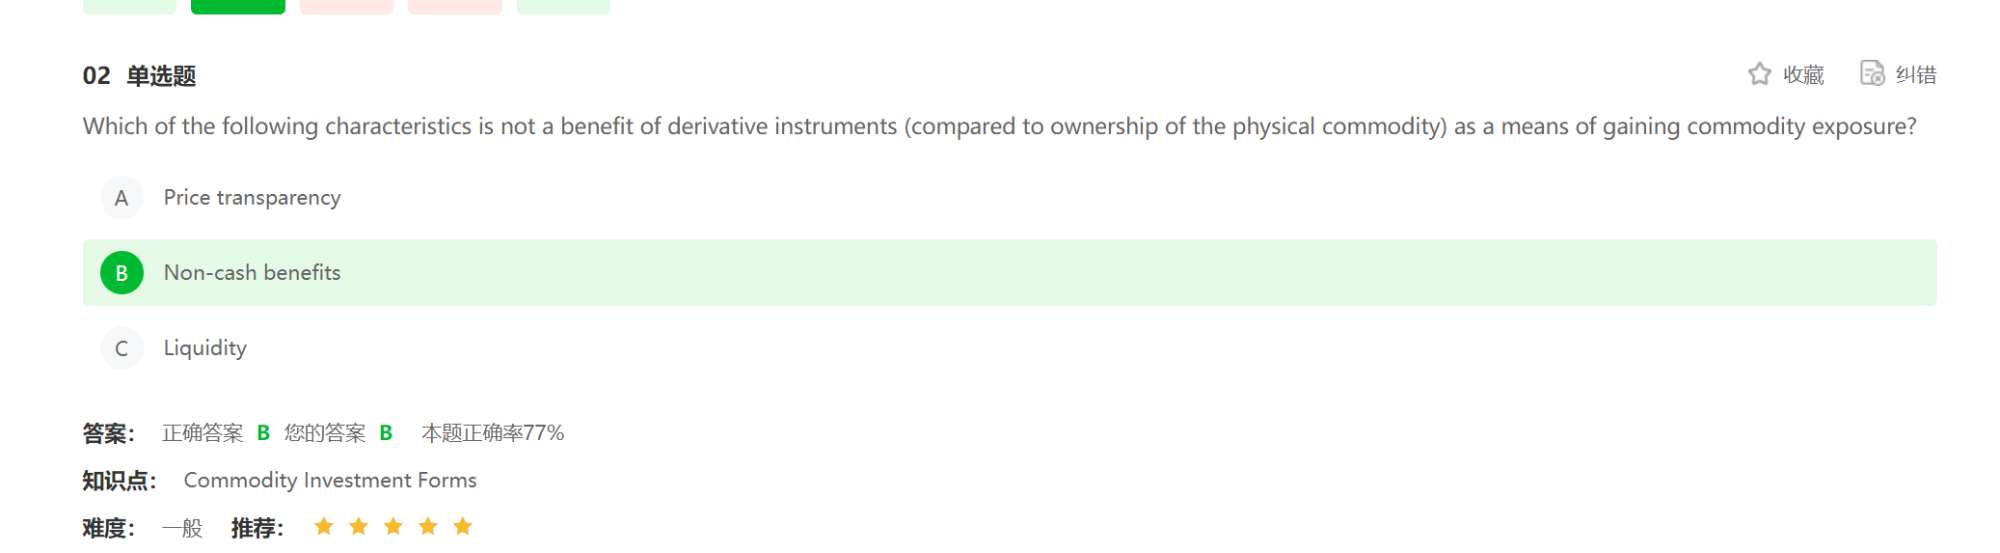Click the 纠错 label text

pyautogui.click(x=1916, y=75)
